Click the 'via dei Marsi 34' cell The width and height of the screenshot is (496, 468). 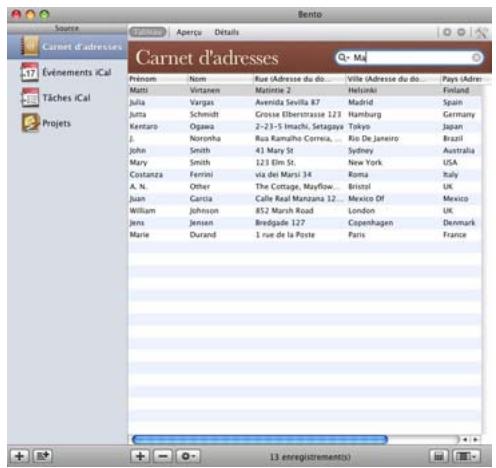point(283,174)
